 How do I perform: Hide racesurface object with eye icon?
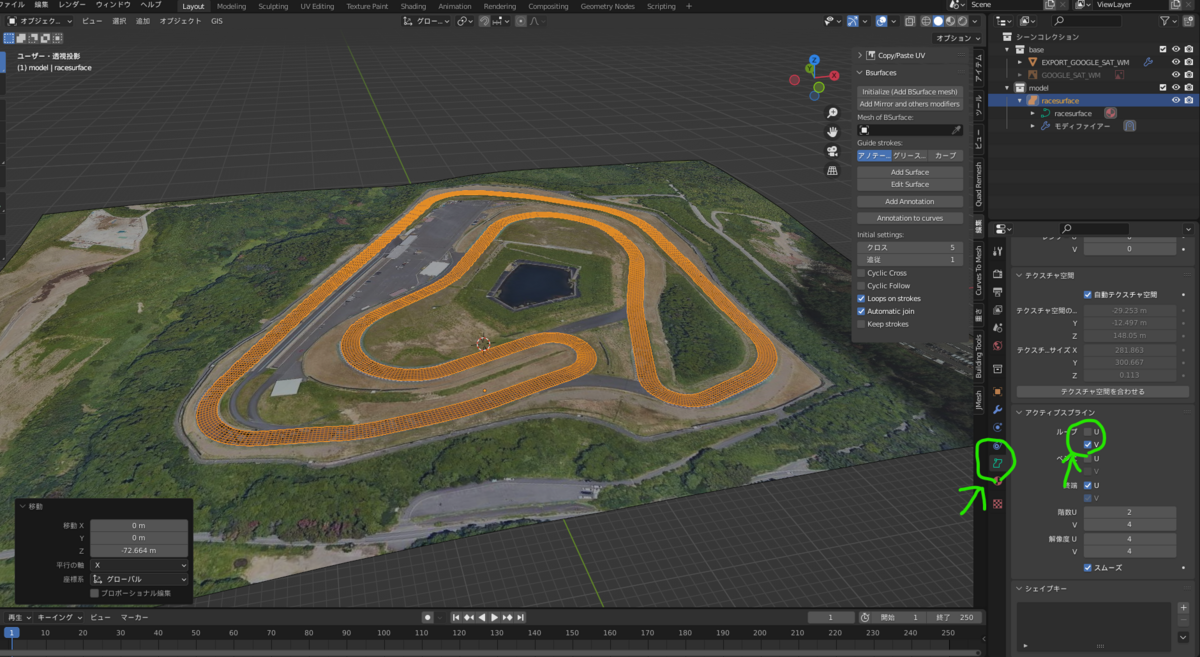[1175, 100]
